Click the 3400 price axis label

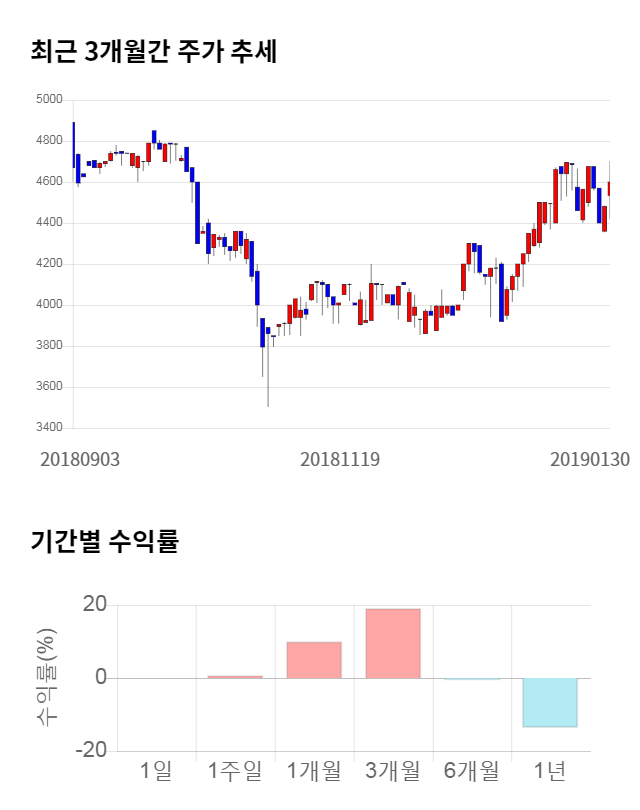49,428
